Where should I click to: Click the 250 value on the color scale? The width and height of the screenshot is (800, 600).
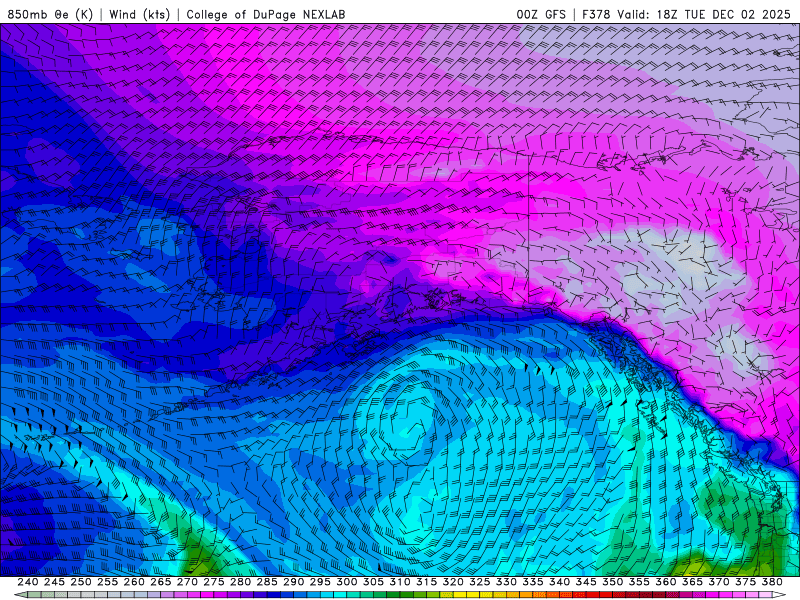(81, 582)
